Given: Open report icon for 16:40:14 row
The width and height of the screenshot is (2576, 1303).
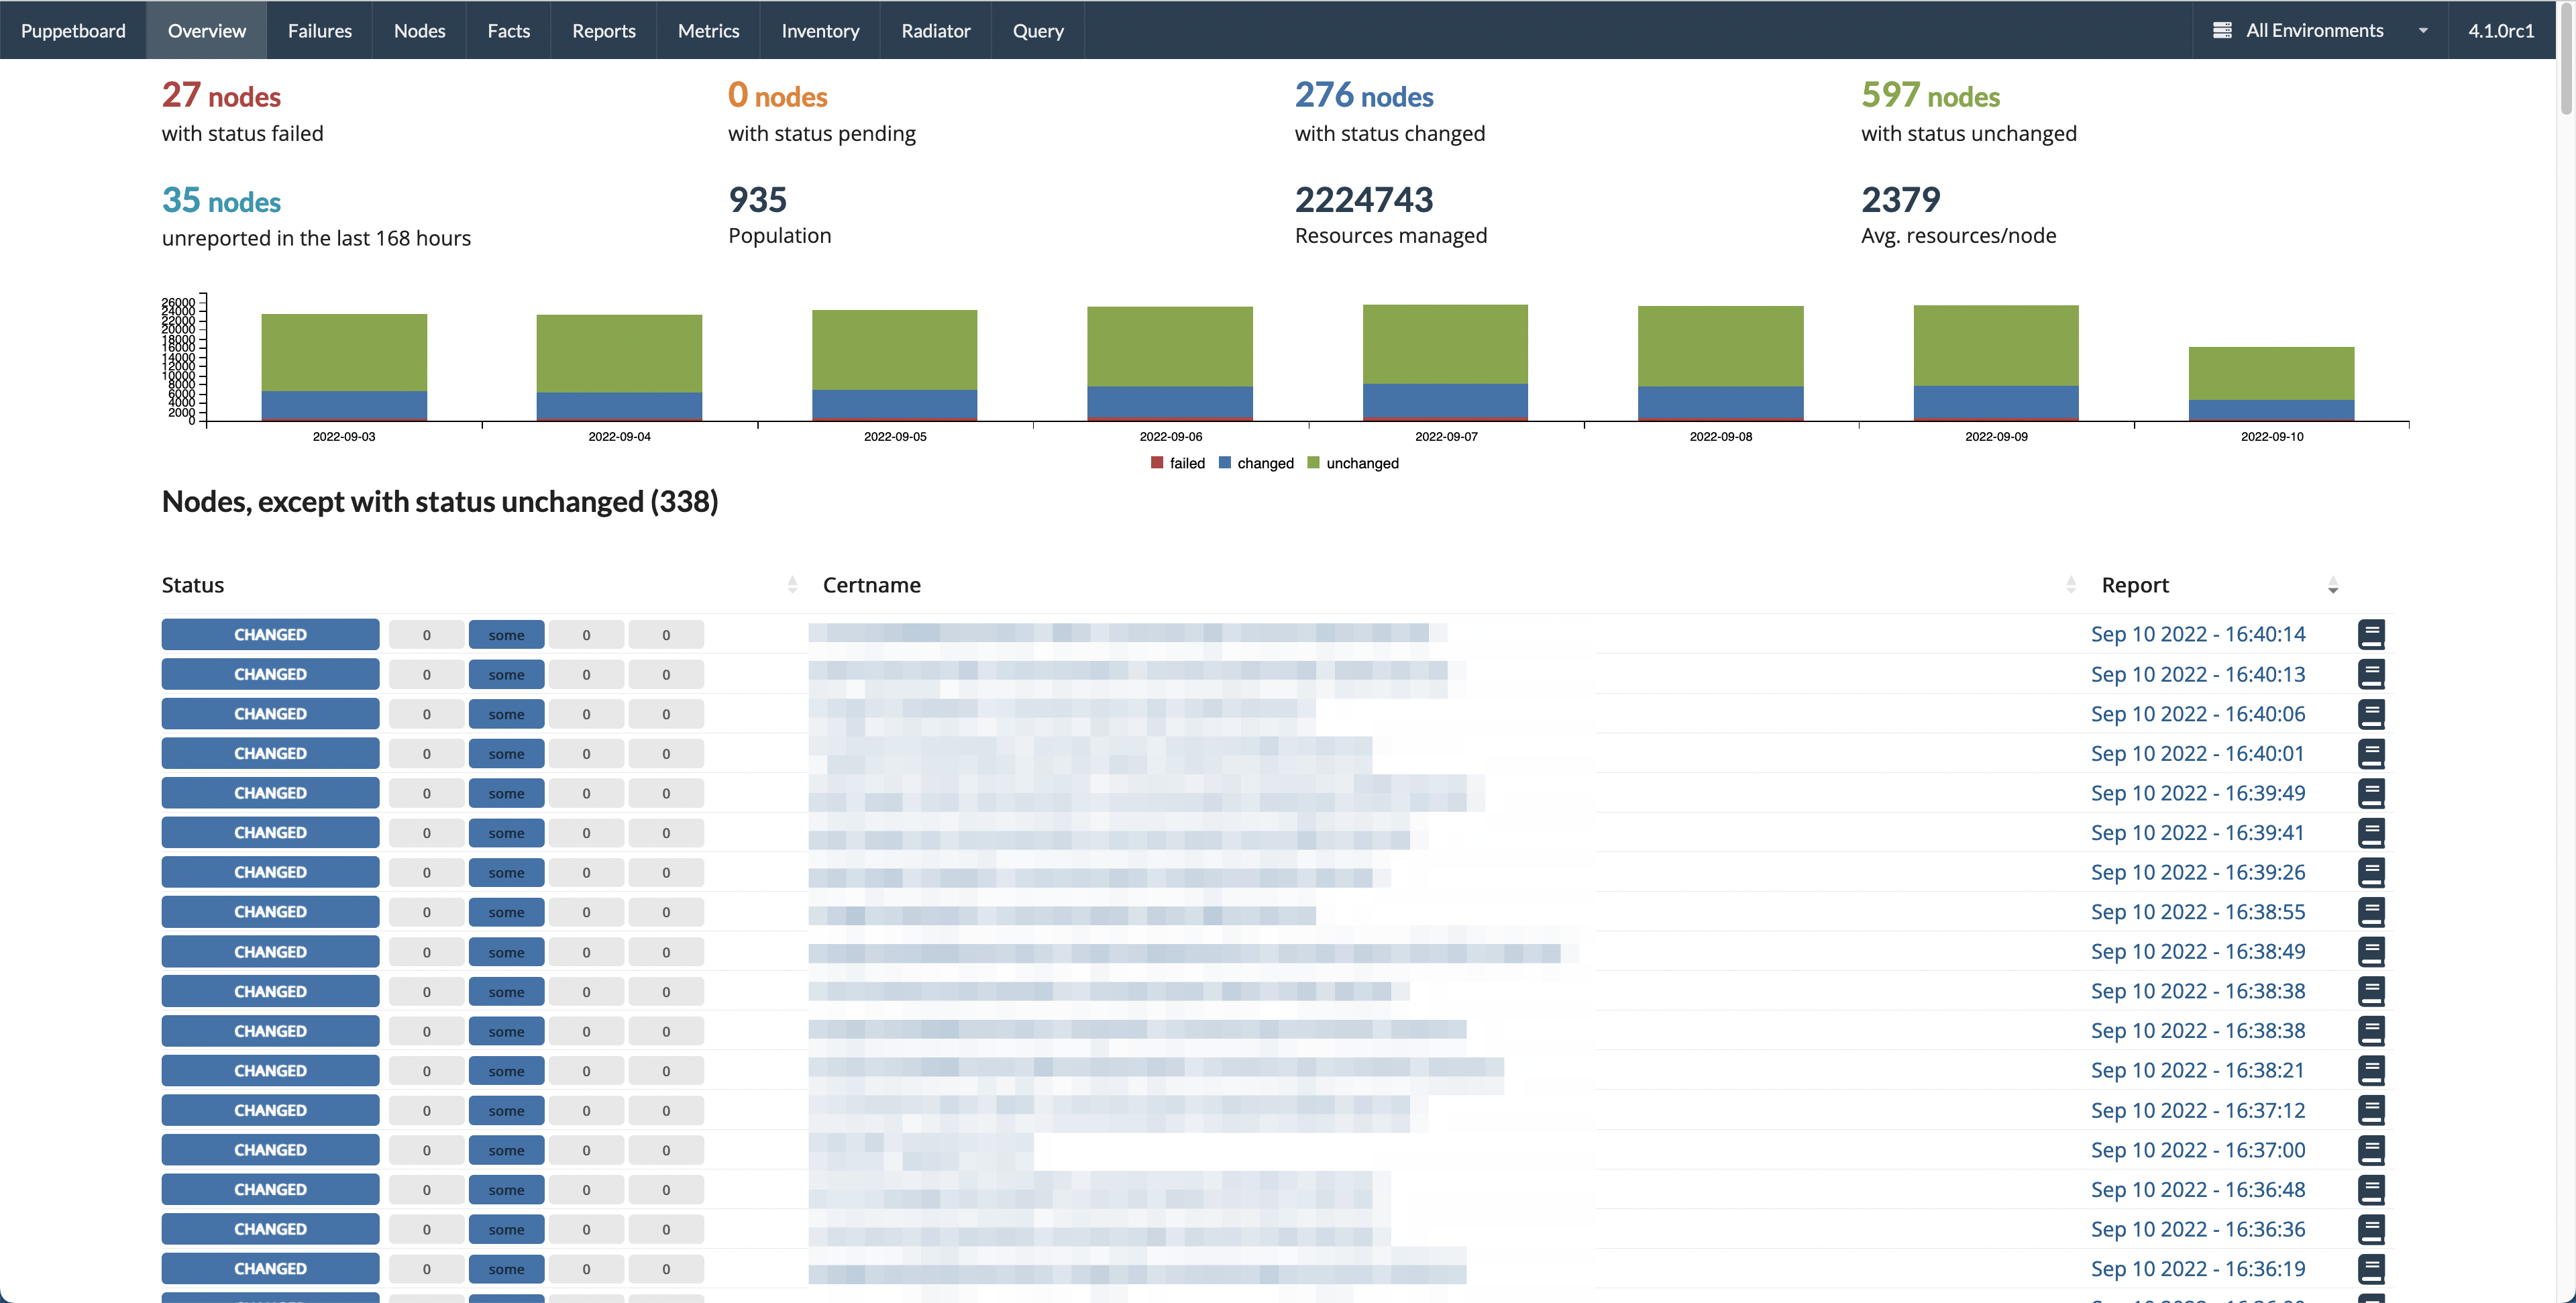Looking at the screenshot, I should 2371,634.
